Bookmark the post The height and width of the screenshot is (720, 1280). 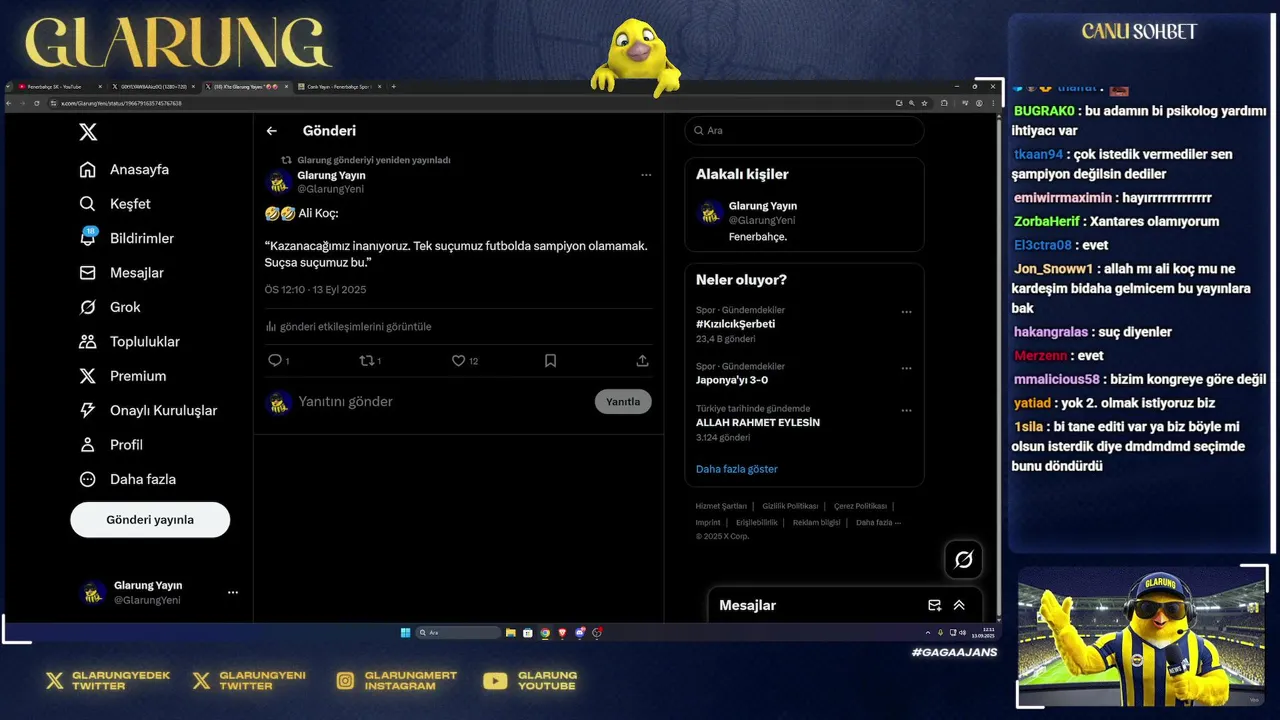click(550, 361)
